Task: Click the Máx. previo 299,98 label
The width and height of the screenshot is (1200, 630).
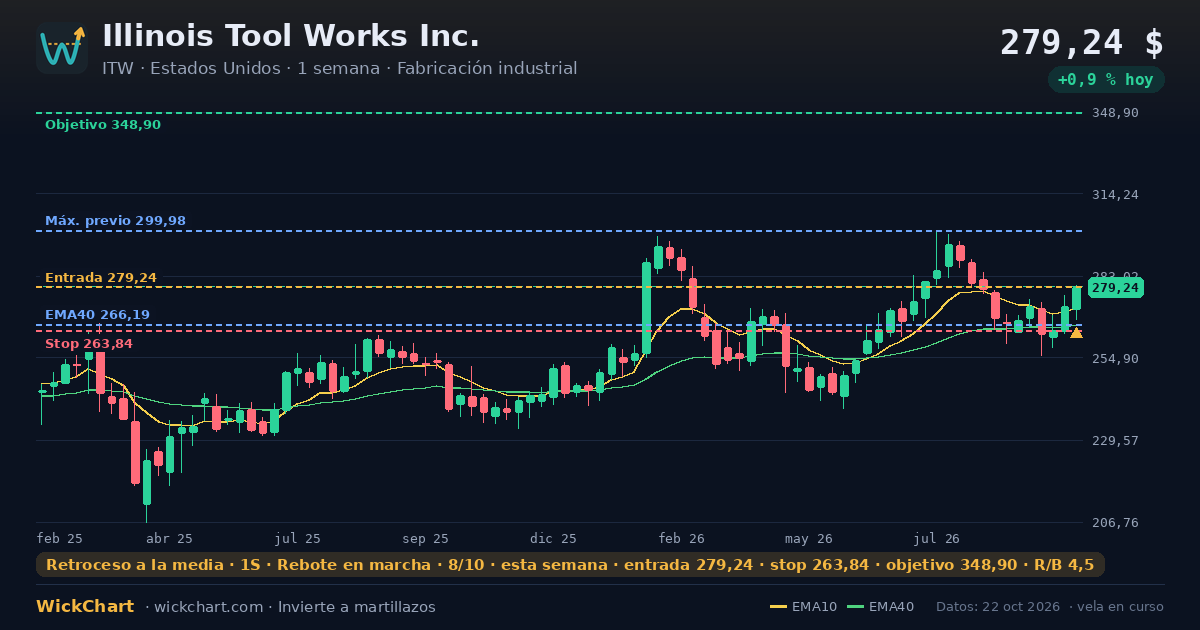Action: pyautogui.click(x=115, y=221)
